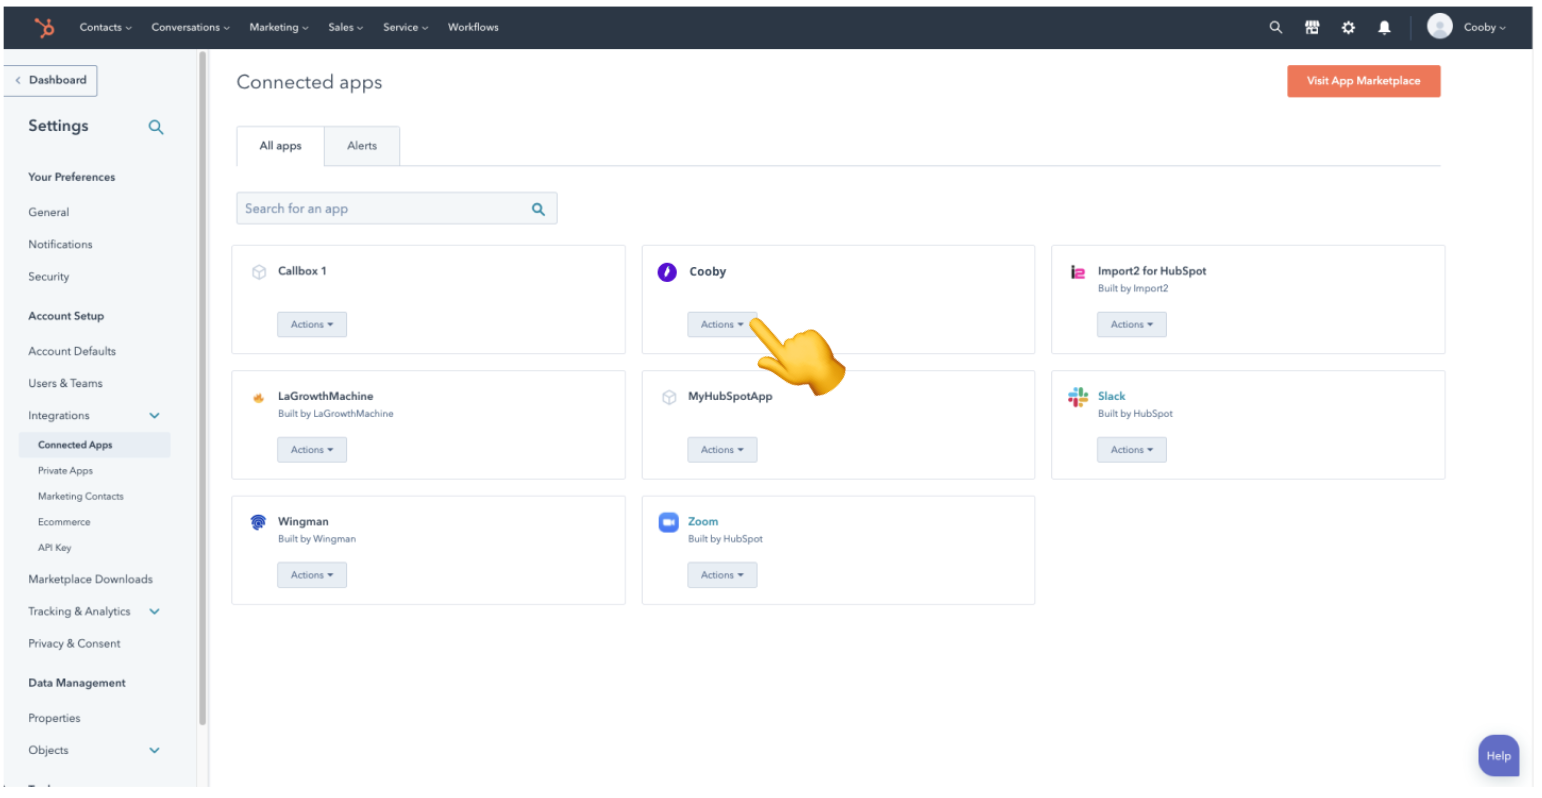Open the Slack app link

point(1111,396)
